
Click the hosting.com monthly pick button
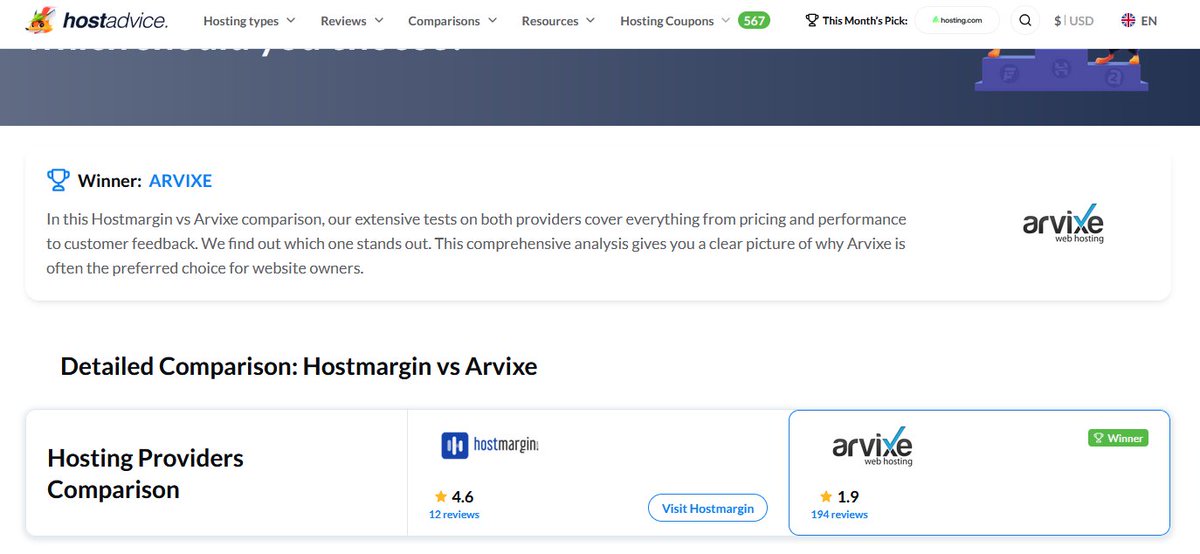tap(957, 20)
